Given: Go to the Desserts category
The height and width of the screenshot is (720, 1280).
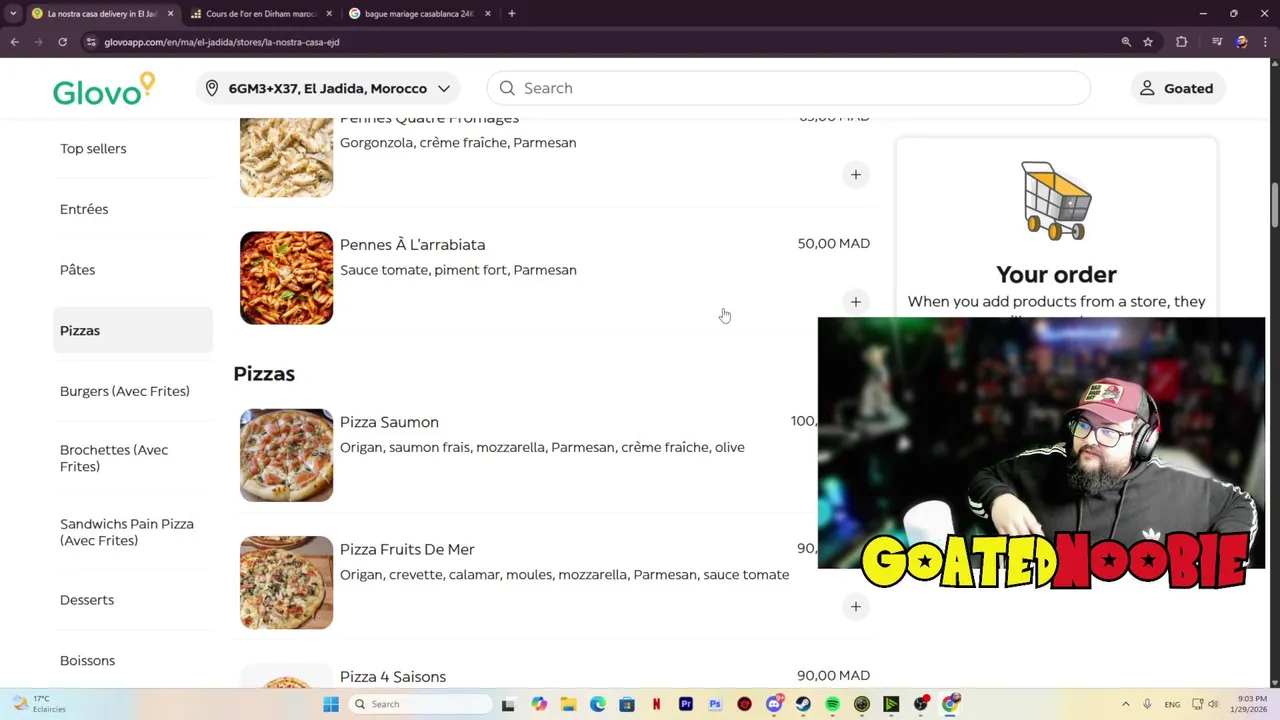Looking at the screenshot, I should 87,600.
